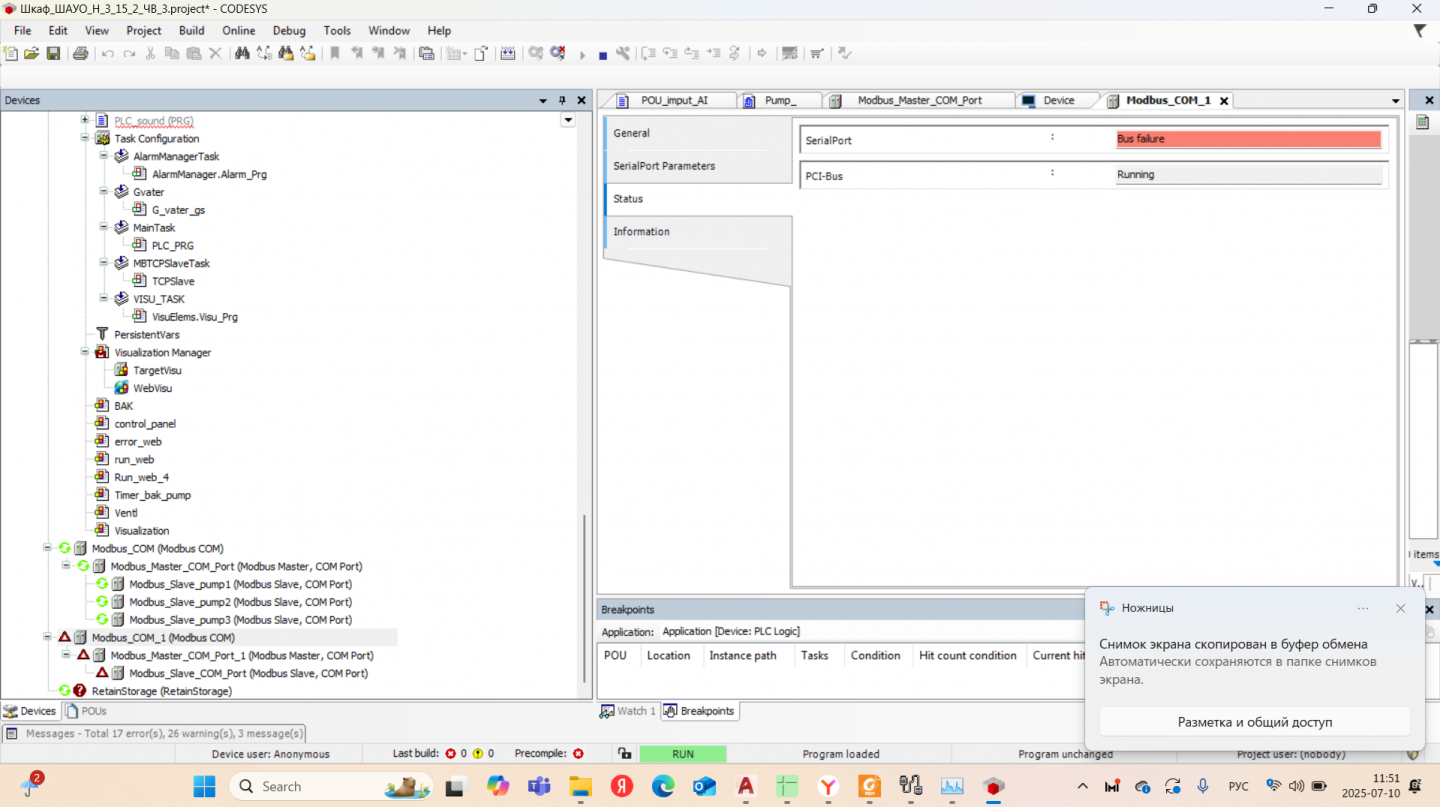Click the WebVisu globe icon
Screen dimensions: 1440x807
[121, 388]
